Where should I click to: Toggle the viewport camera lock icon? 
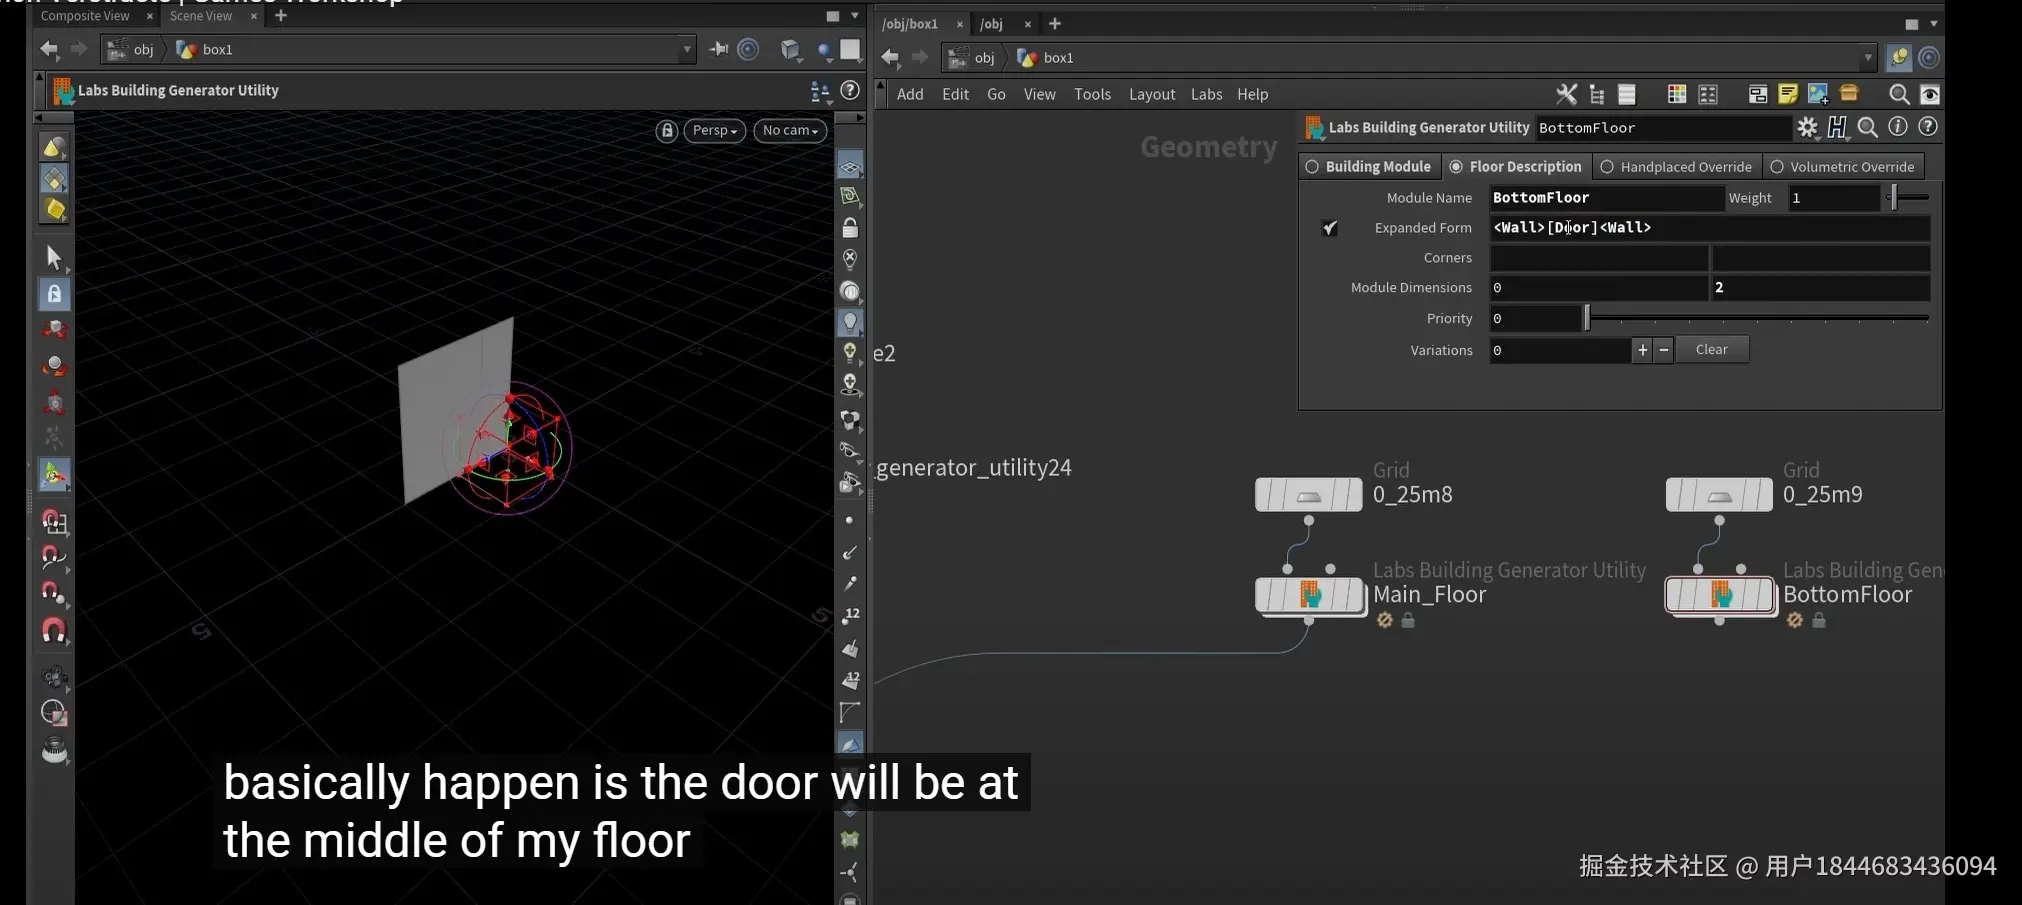(667, 131)
